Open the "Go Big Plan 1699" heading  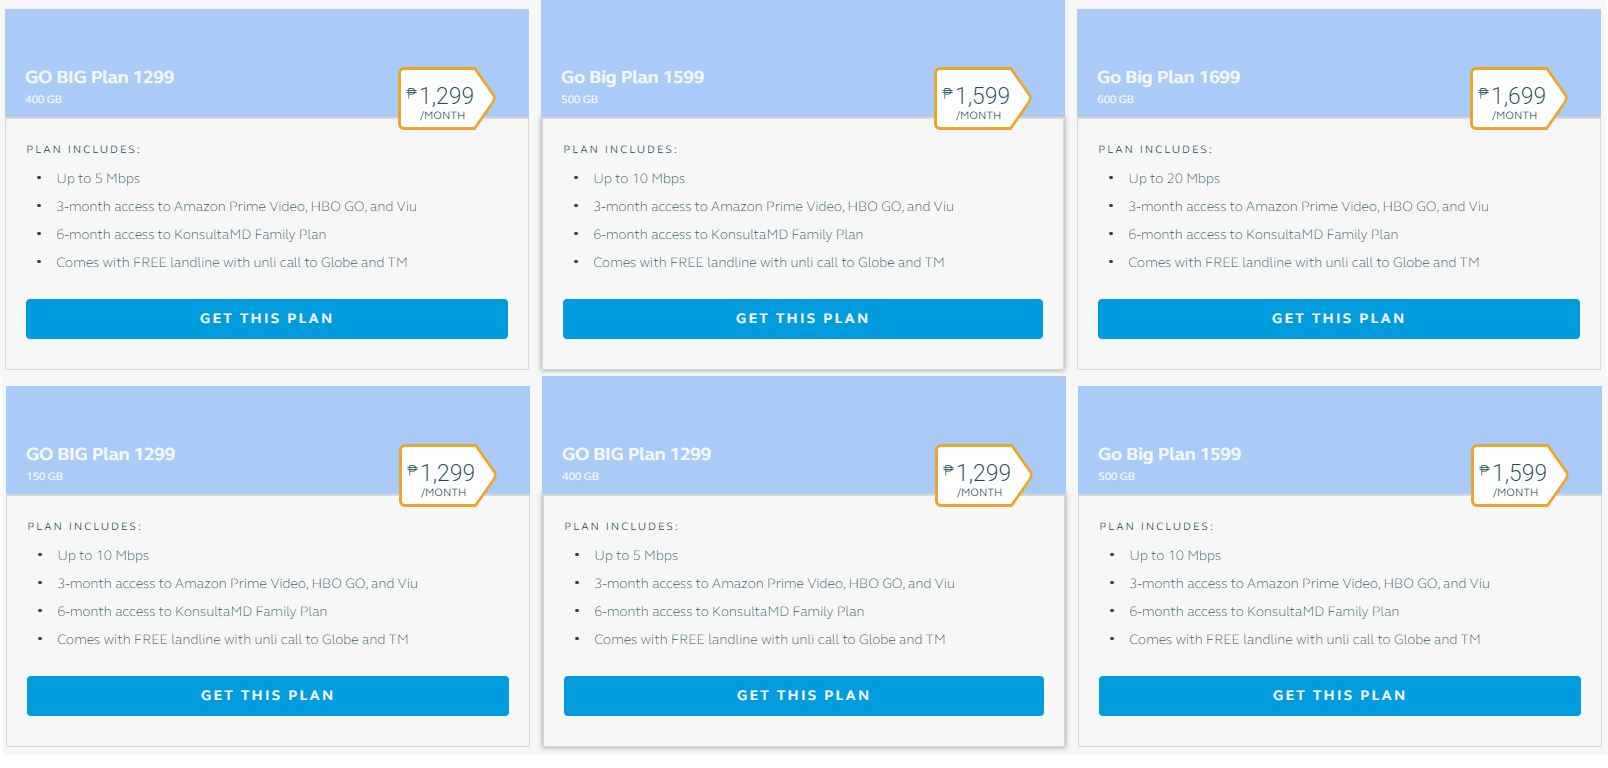[1168, 77]
